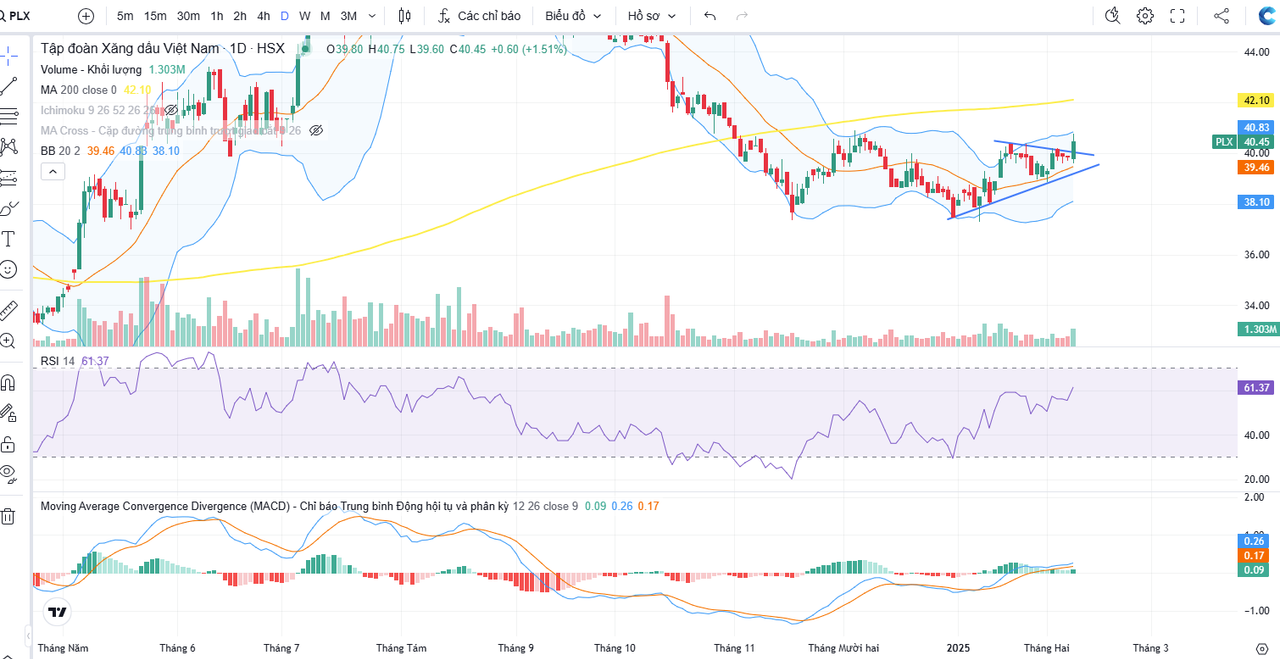Screen dimensions: 1280x659
Task: Select the crosshair cursor tool
Action: click(8, 54)
